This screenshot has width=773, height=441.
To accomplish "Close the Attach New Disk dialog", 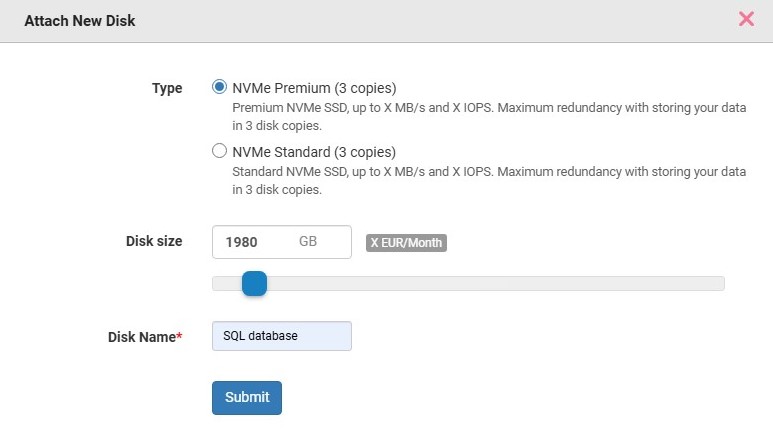I will click(x=746, y=19).
